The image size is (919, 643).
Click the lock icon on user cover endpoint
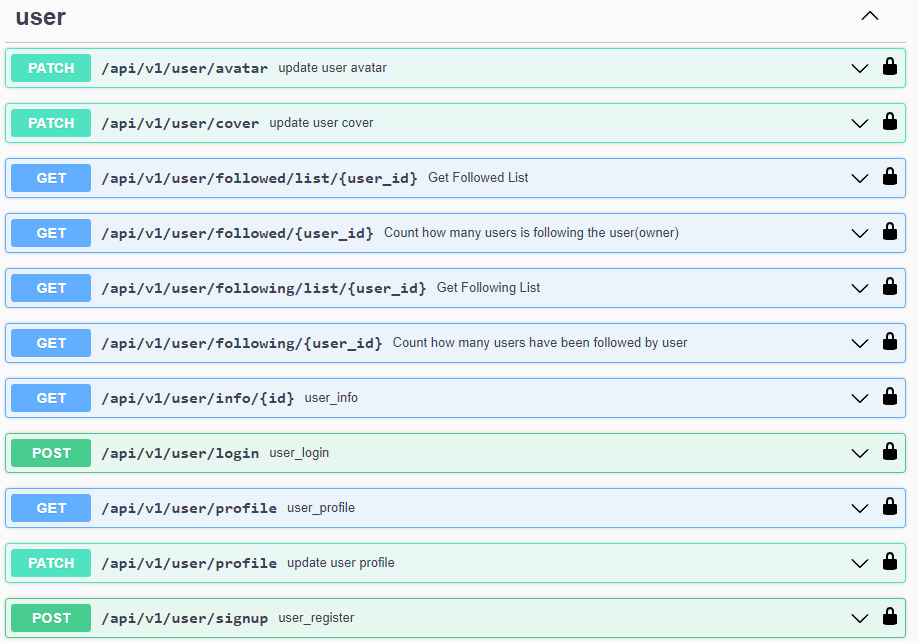coord(889,123)
